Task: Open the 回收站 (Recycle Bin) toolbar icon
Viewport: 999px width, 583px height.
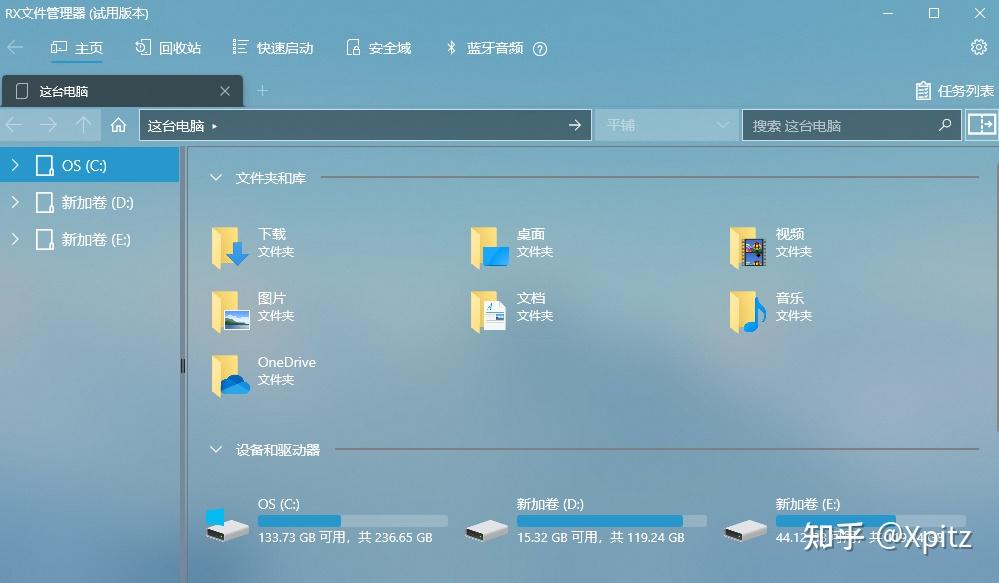Action: [168, 46]
